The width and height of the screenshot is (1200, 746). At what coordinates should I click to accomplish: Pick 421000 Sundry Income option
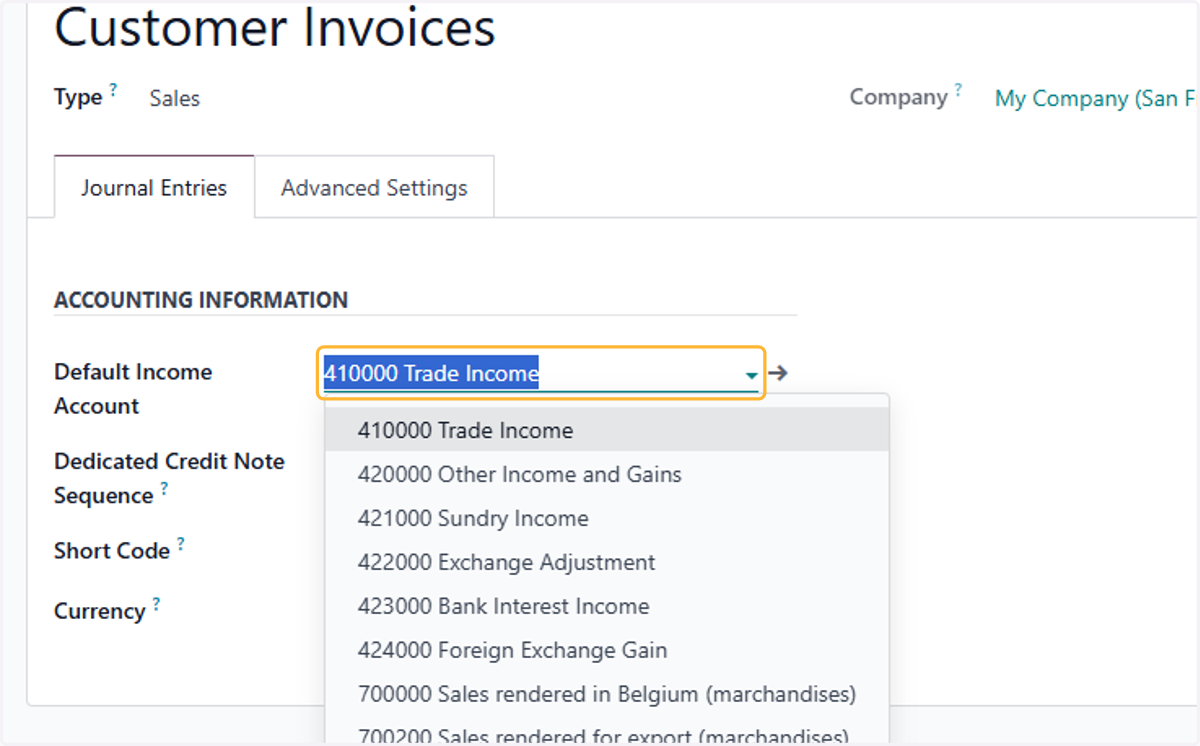pyautogui.click(x=607, y=518)
